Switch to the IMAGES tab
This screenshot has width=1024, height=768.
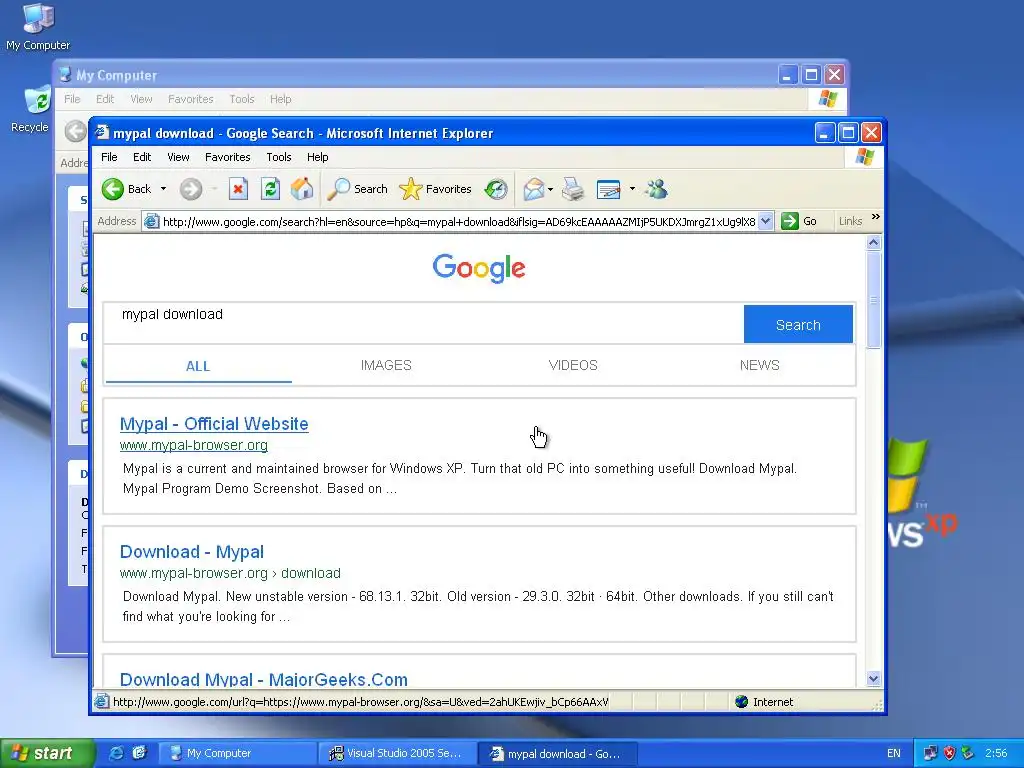point(386,366)
